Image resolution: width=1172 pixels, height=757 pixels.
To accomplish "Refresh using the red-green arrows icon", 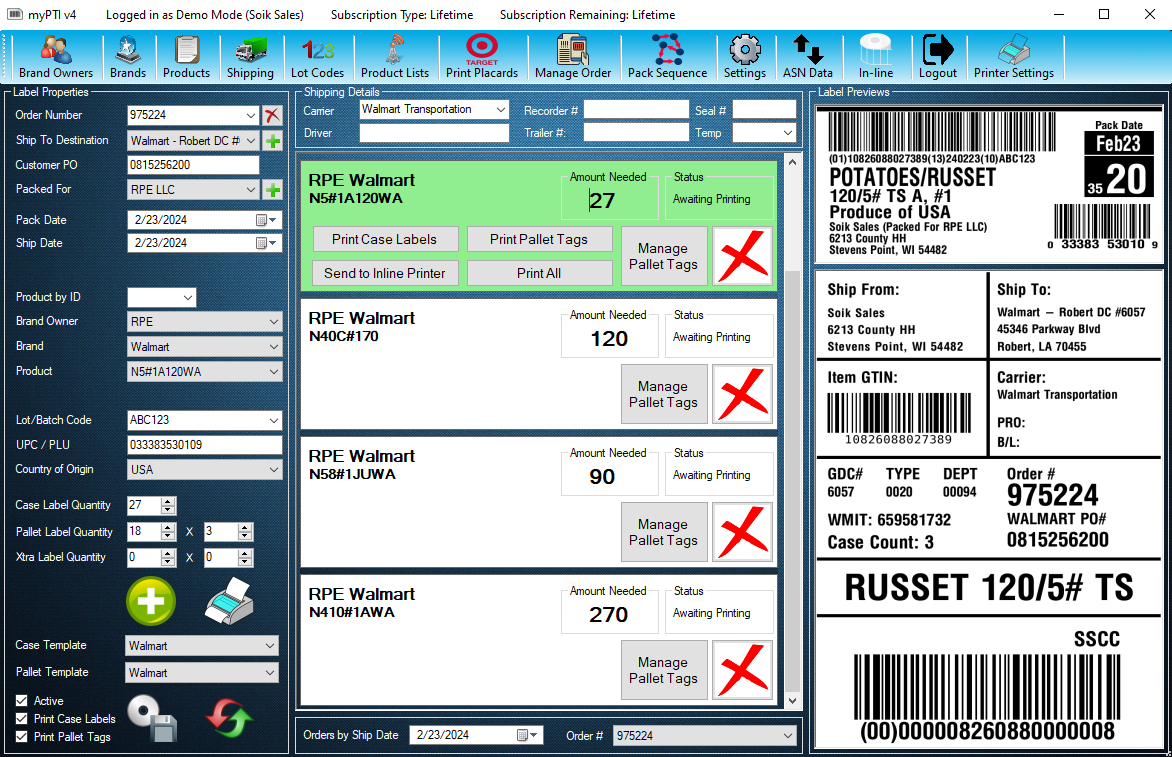I will click(229, 717).
